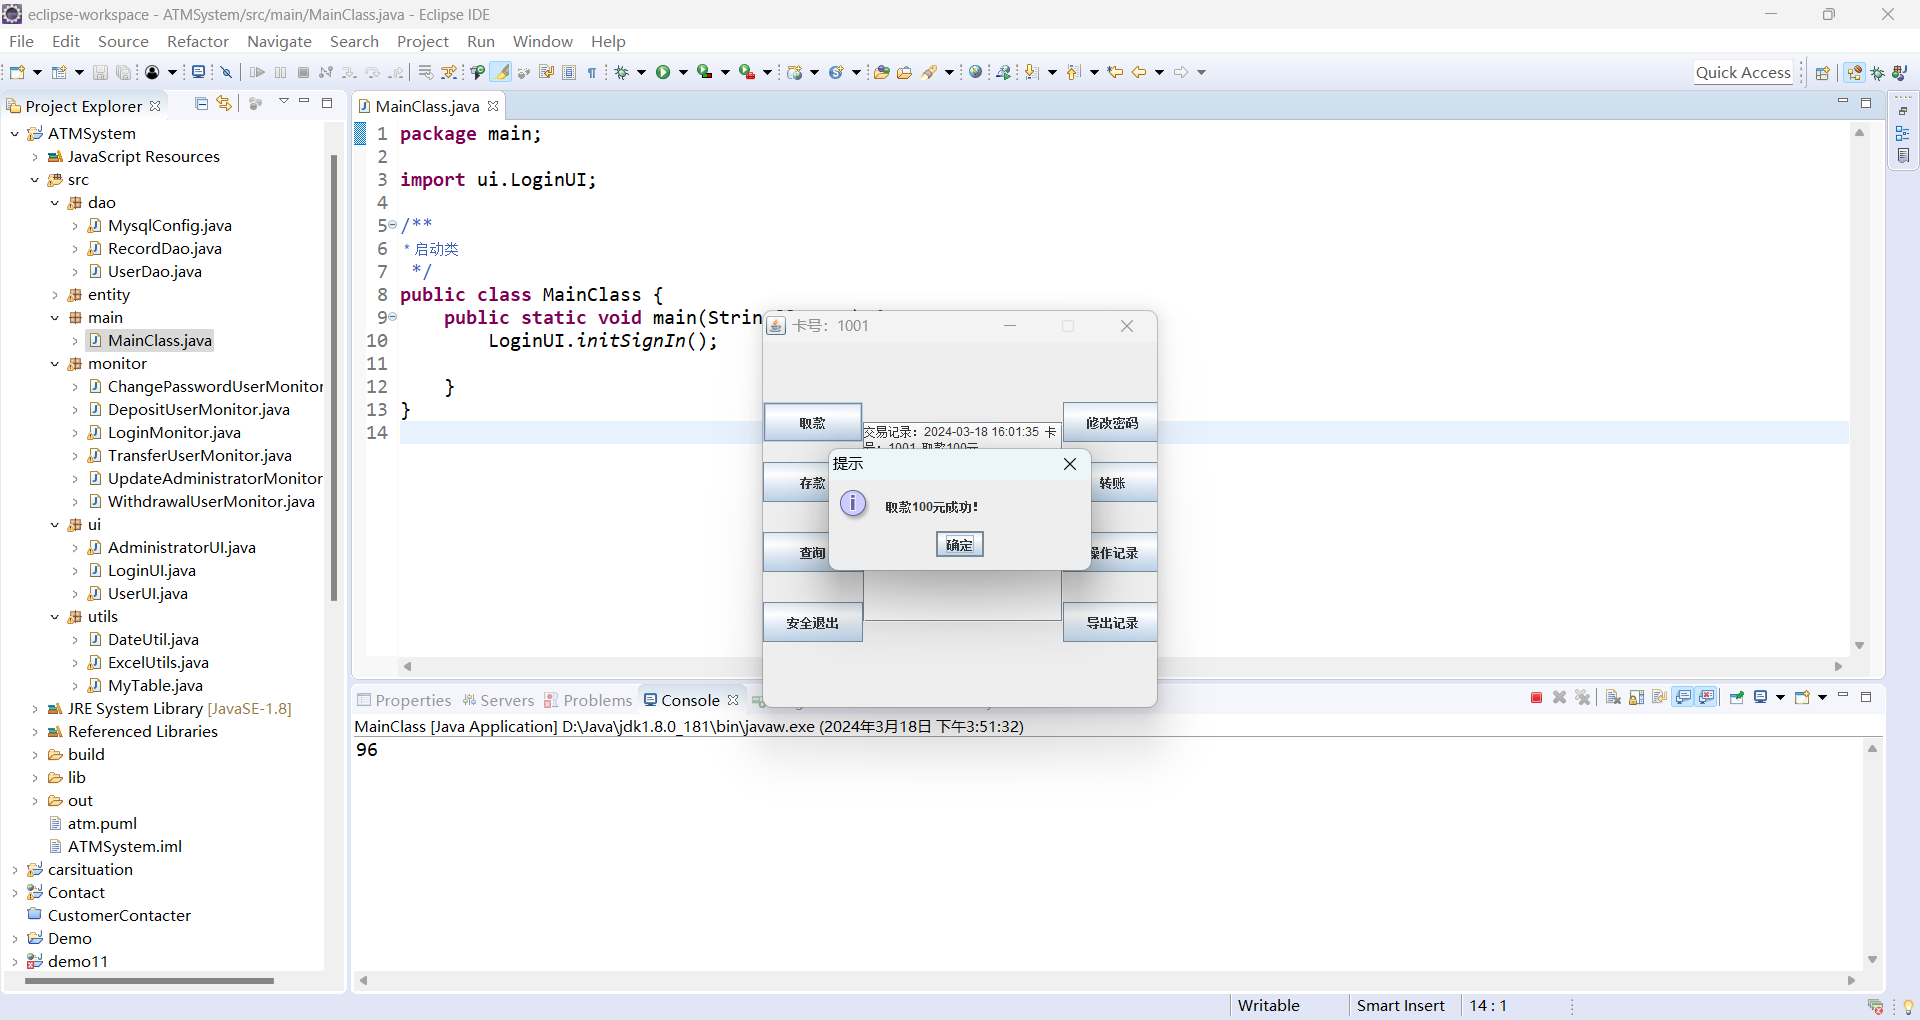Click the console scroll-down arrow
The width and height of the screenshot is (1920, 1020).
[1872, 959]
